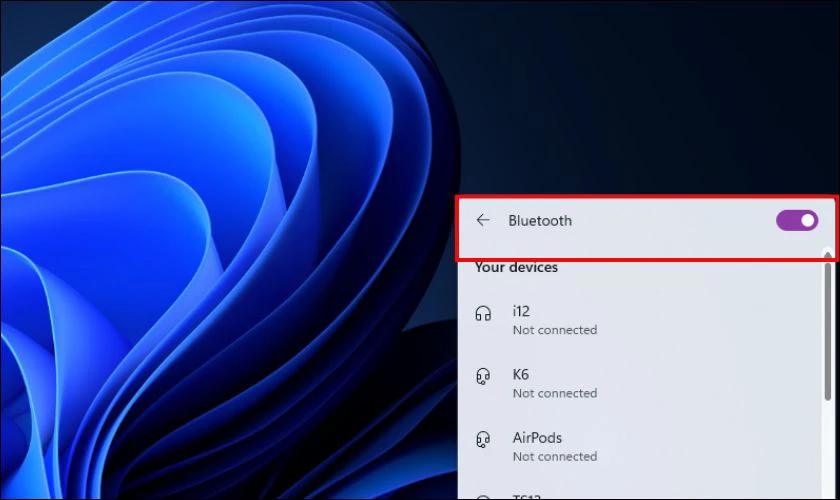Click the headset icon next to K6
This screenshot has height=500, width=840.
(x=483, y=377)
